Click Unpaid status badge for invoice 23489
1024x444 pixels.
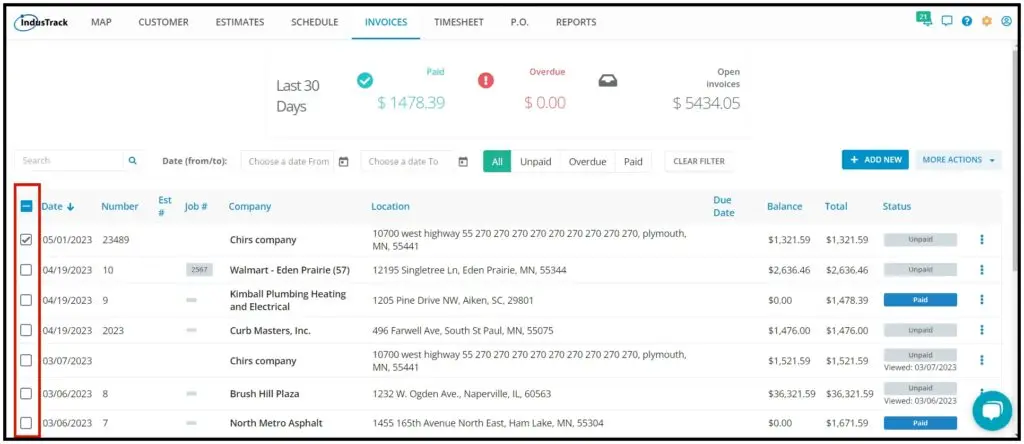point(920,240)
